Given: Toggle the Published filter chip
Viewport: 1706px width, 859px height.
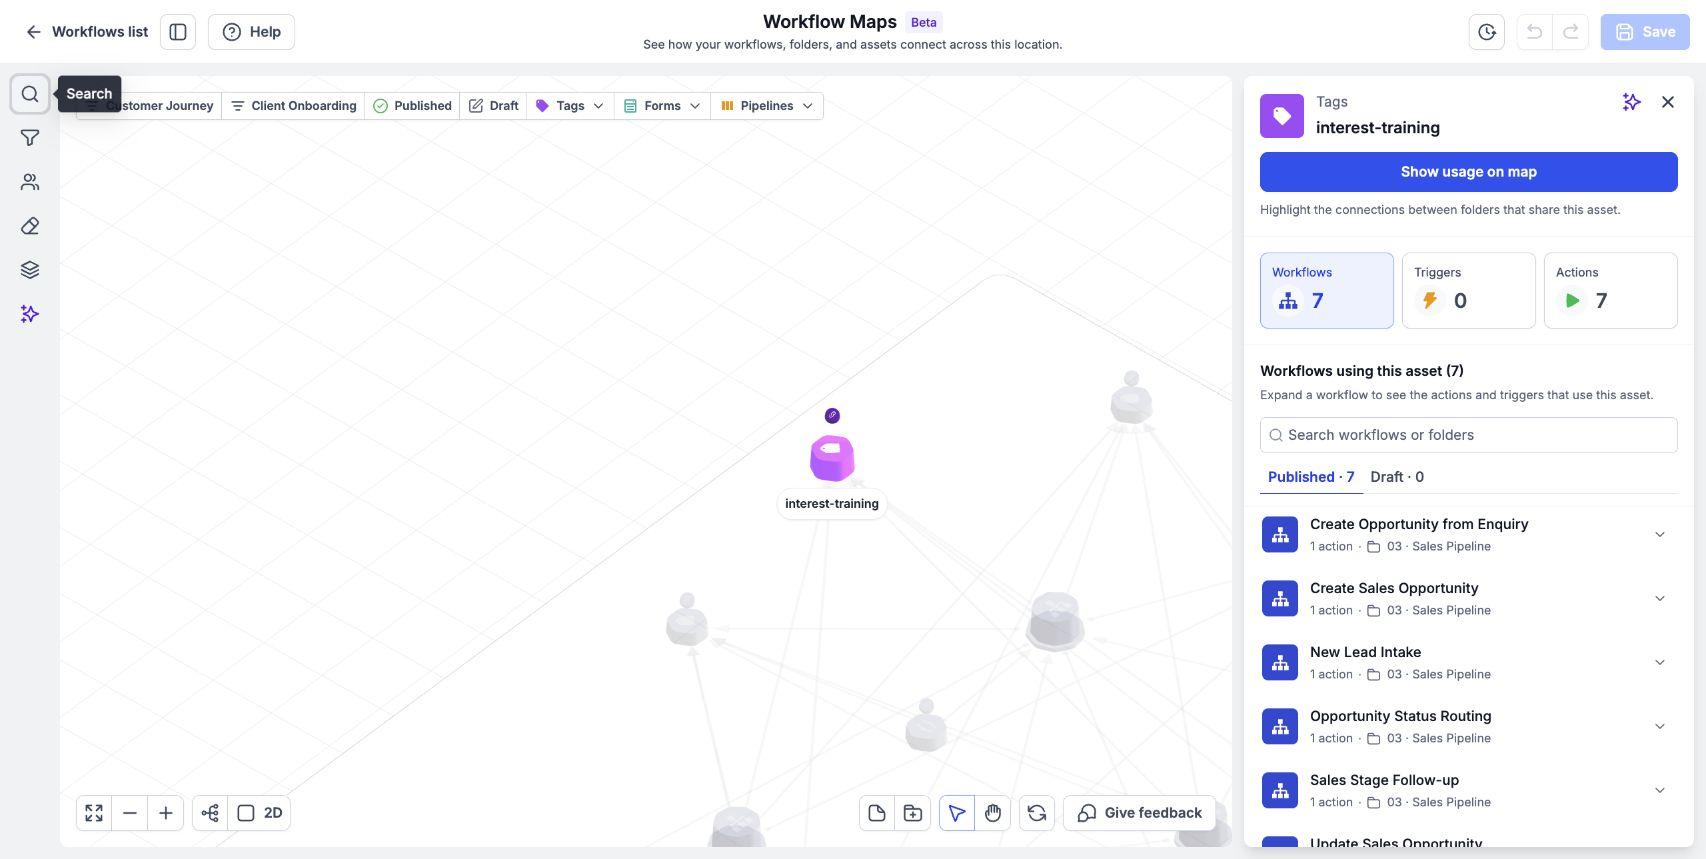Looking at the screenshot, I should (x=412, y=106).
